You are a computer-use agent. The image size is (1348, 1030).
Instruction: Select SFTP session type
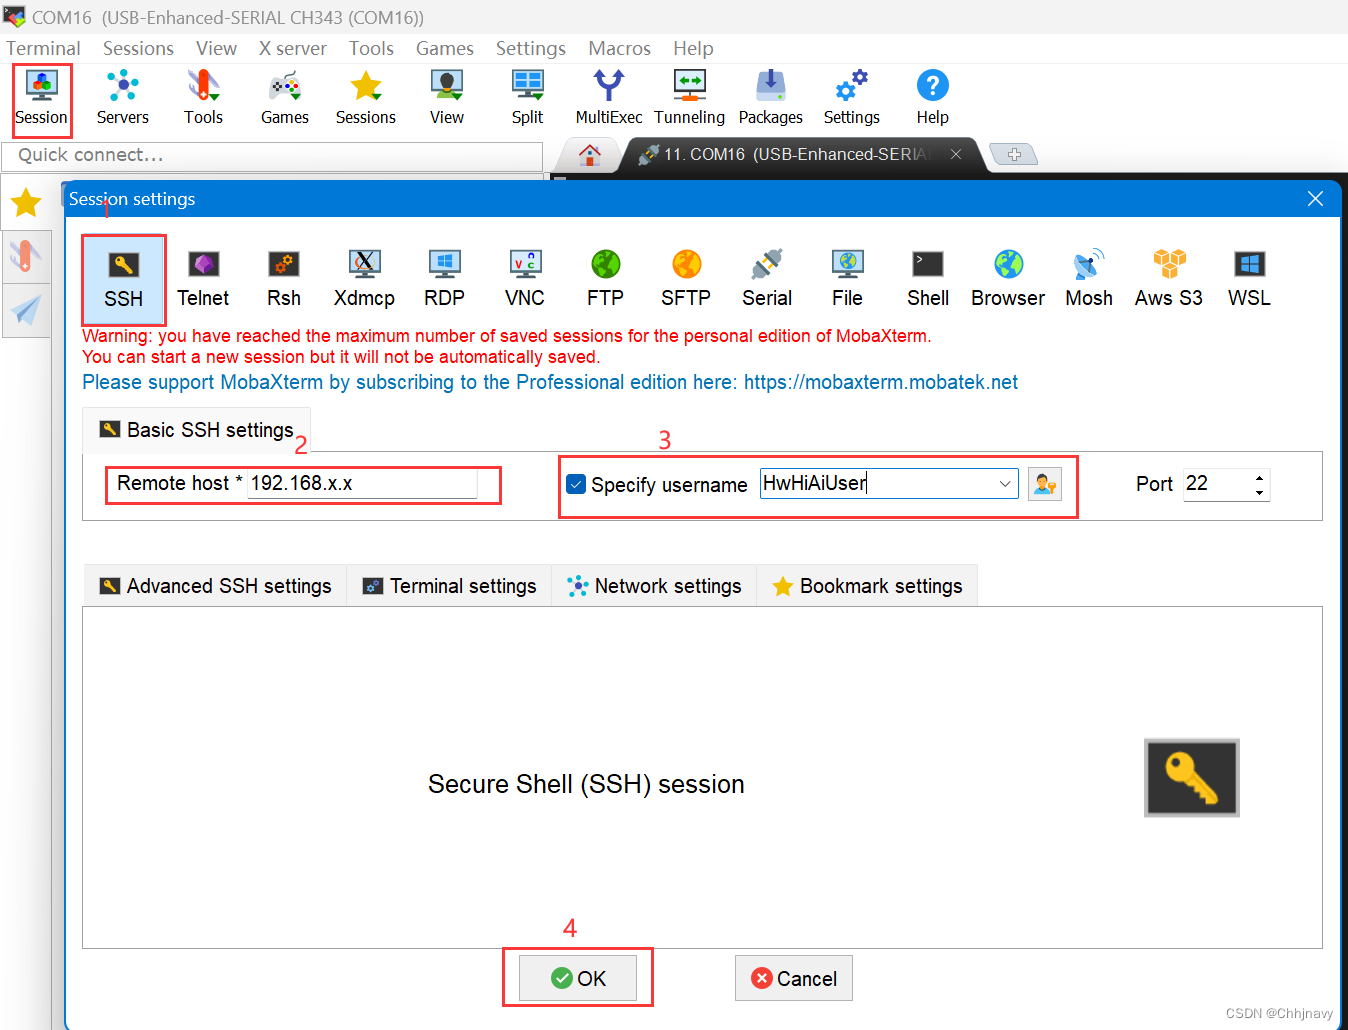point(686,280)
